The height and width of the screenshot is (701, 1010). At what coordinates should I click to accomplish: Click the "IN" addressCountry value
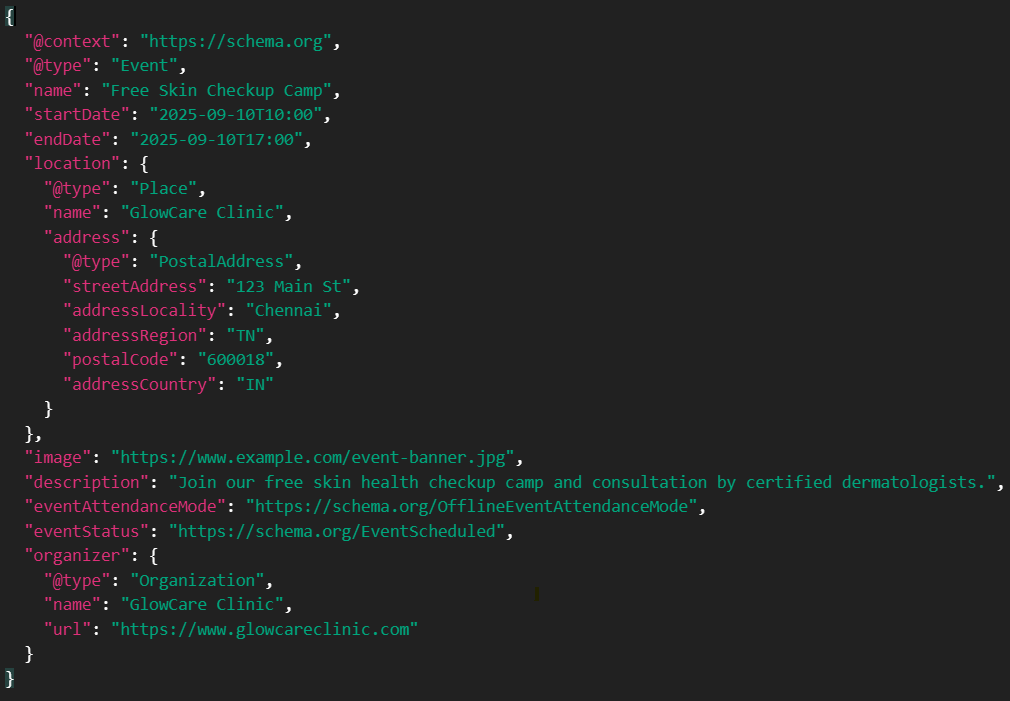pos(255,384)
